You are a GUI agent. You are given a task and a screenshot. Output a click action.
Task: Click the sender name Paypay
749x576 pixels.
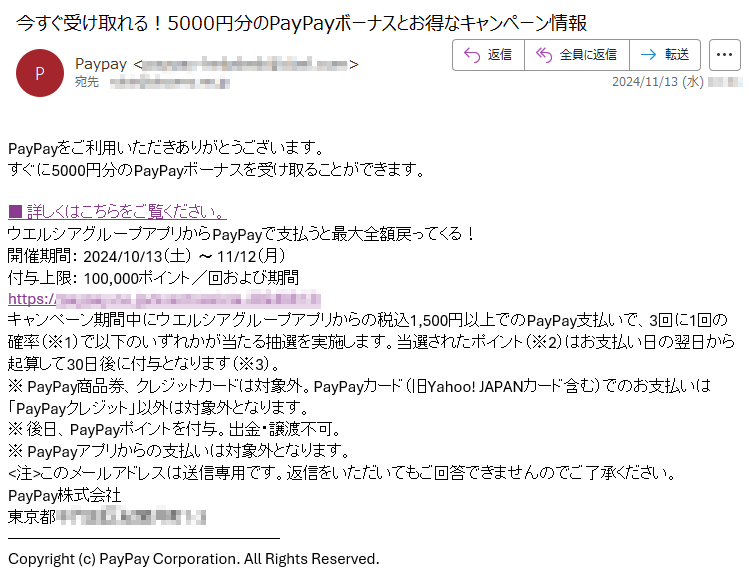[x=101, y=64]
